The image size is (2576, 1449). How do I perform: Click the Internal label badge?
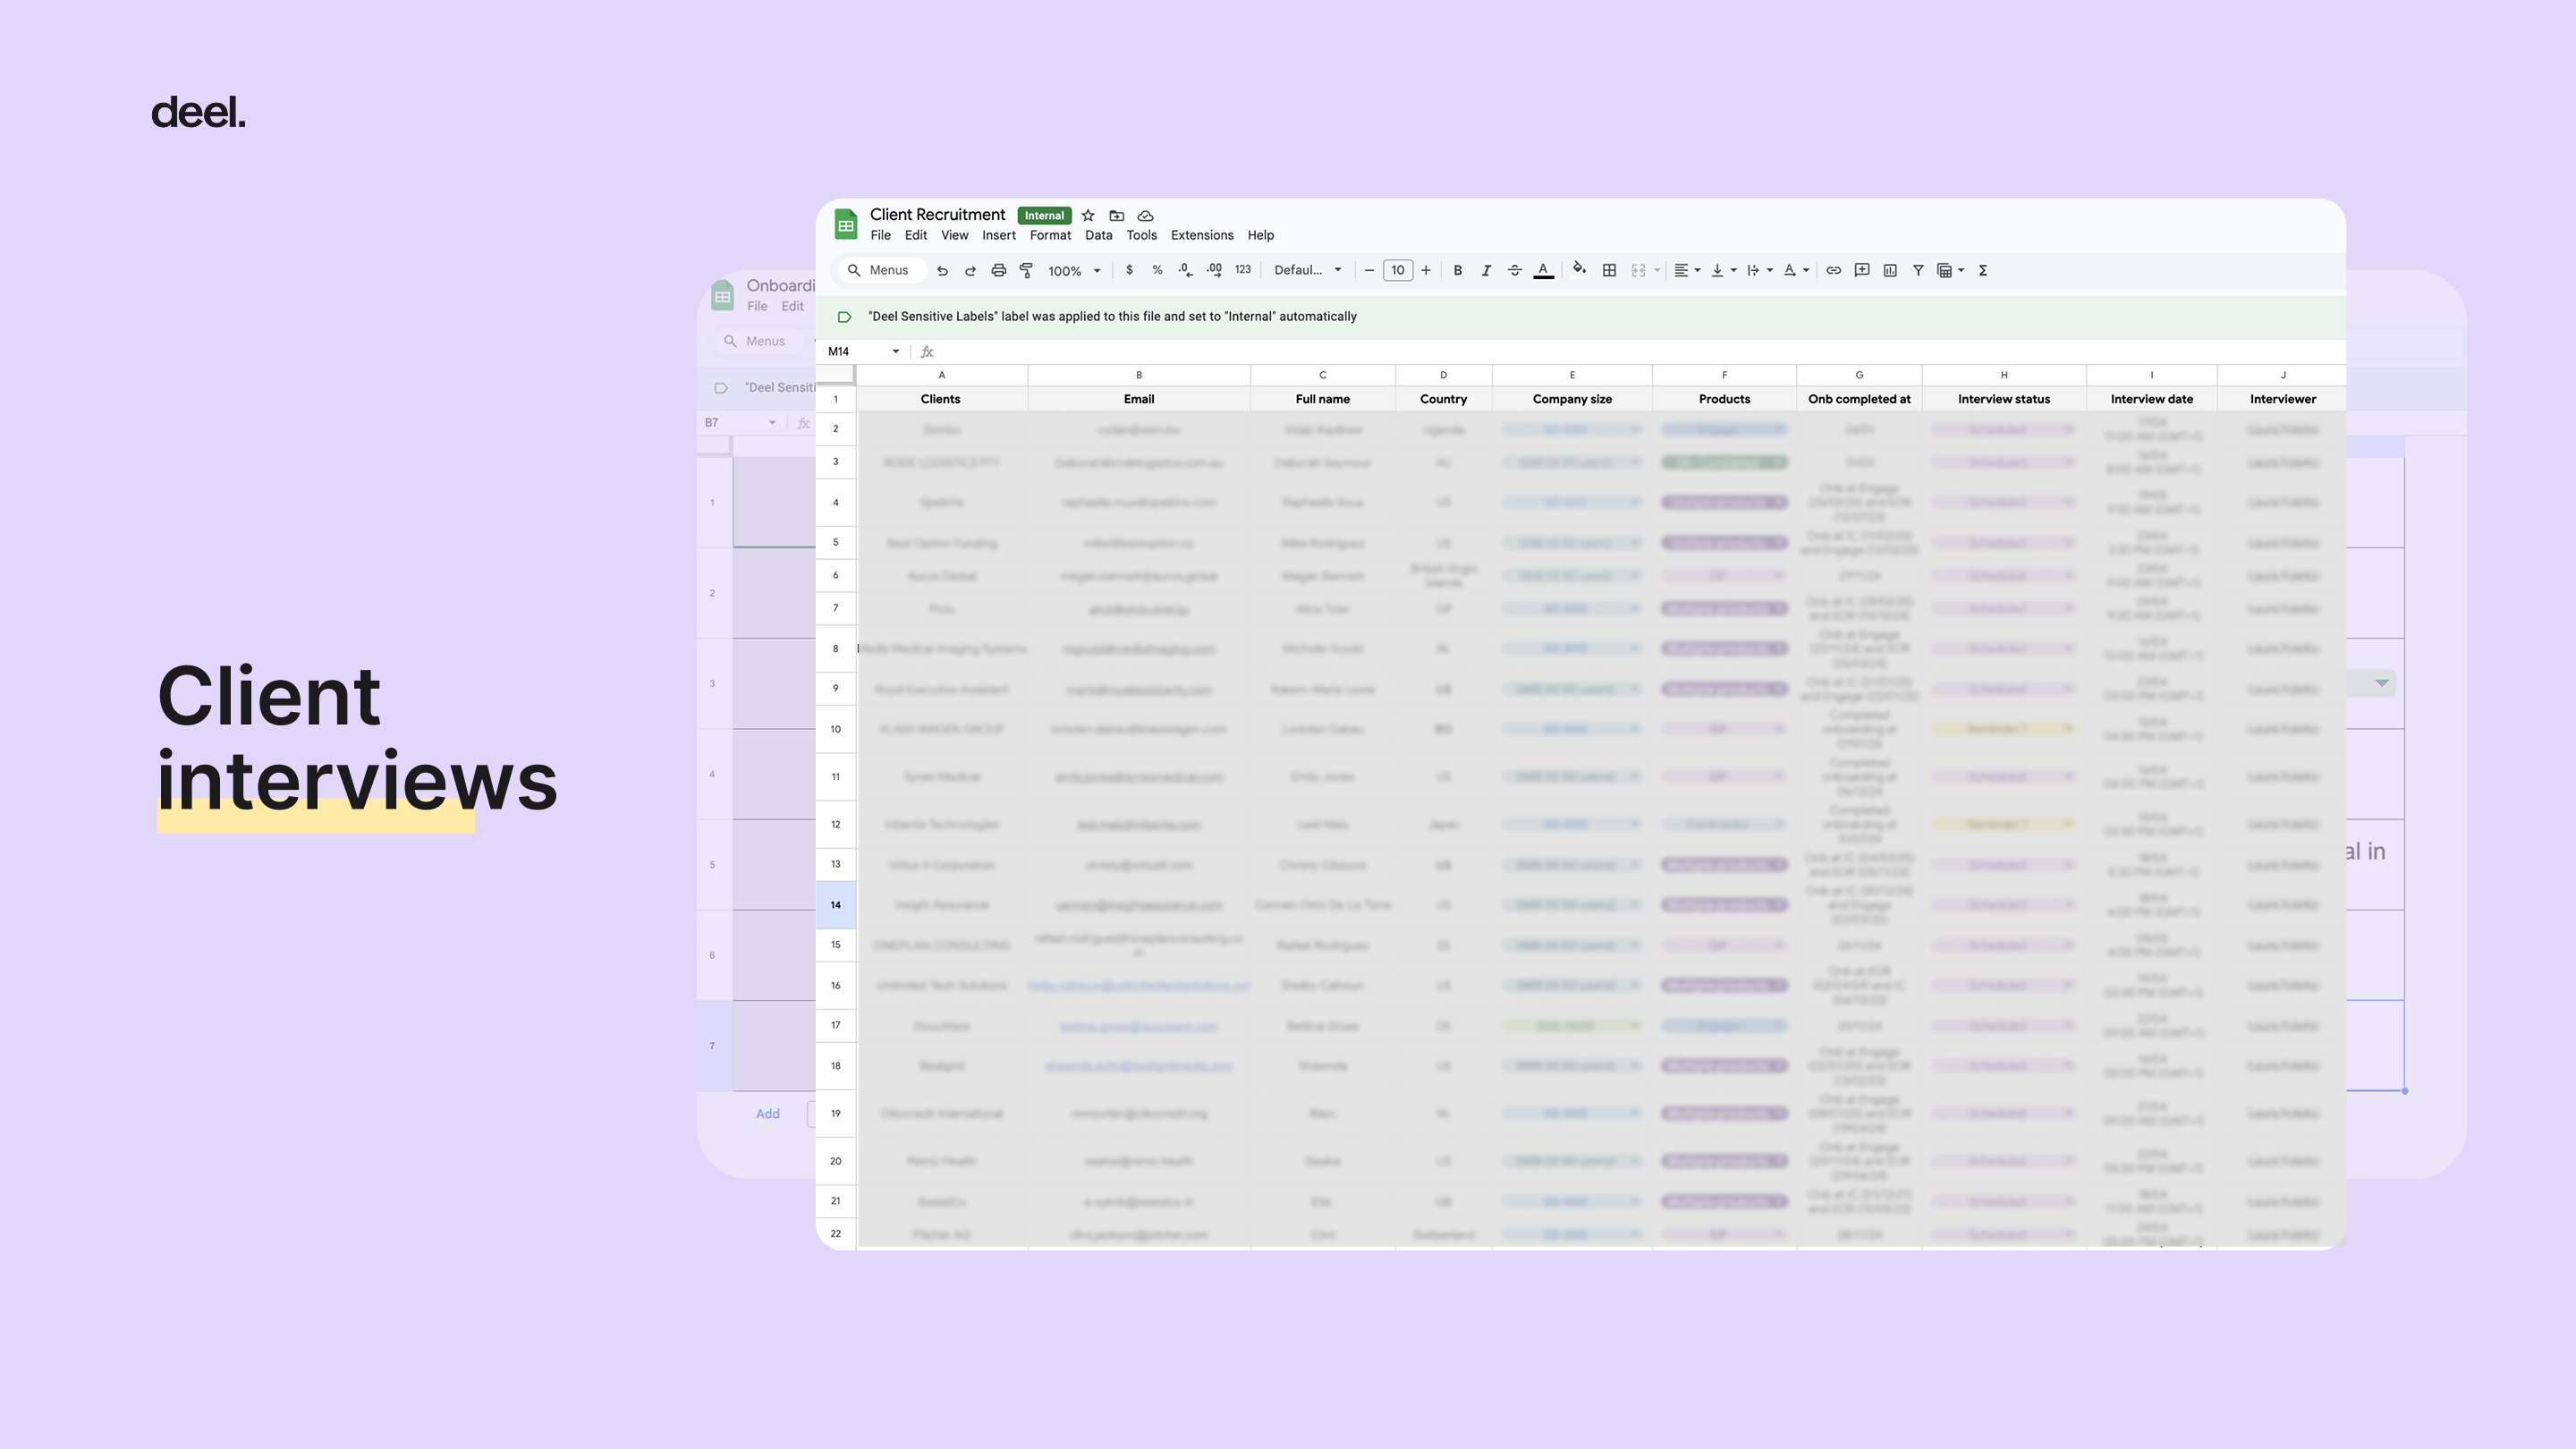tap(1044, 215)
